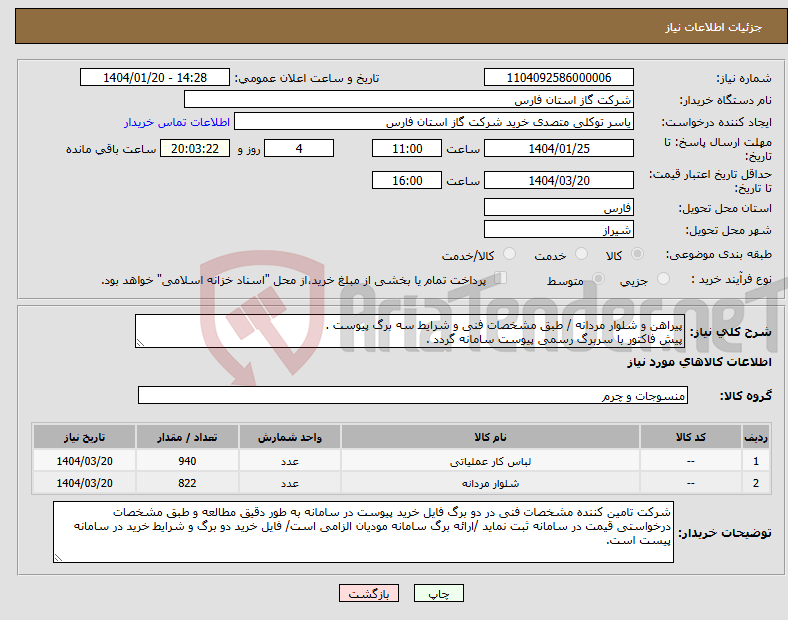Click the اطلاعات کالاهای مورد نیاز section title
The width and height of the screenshot is (788, 620).
coord(699,362)
